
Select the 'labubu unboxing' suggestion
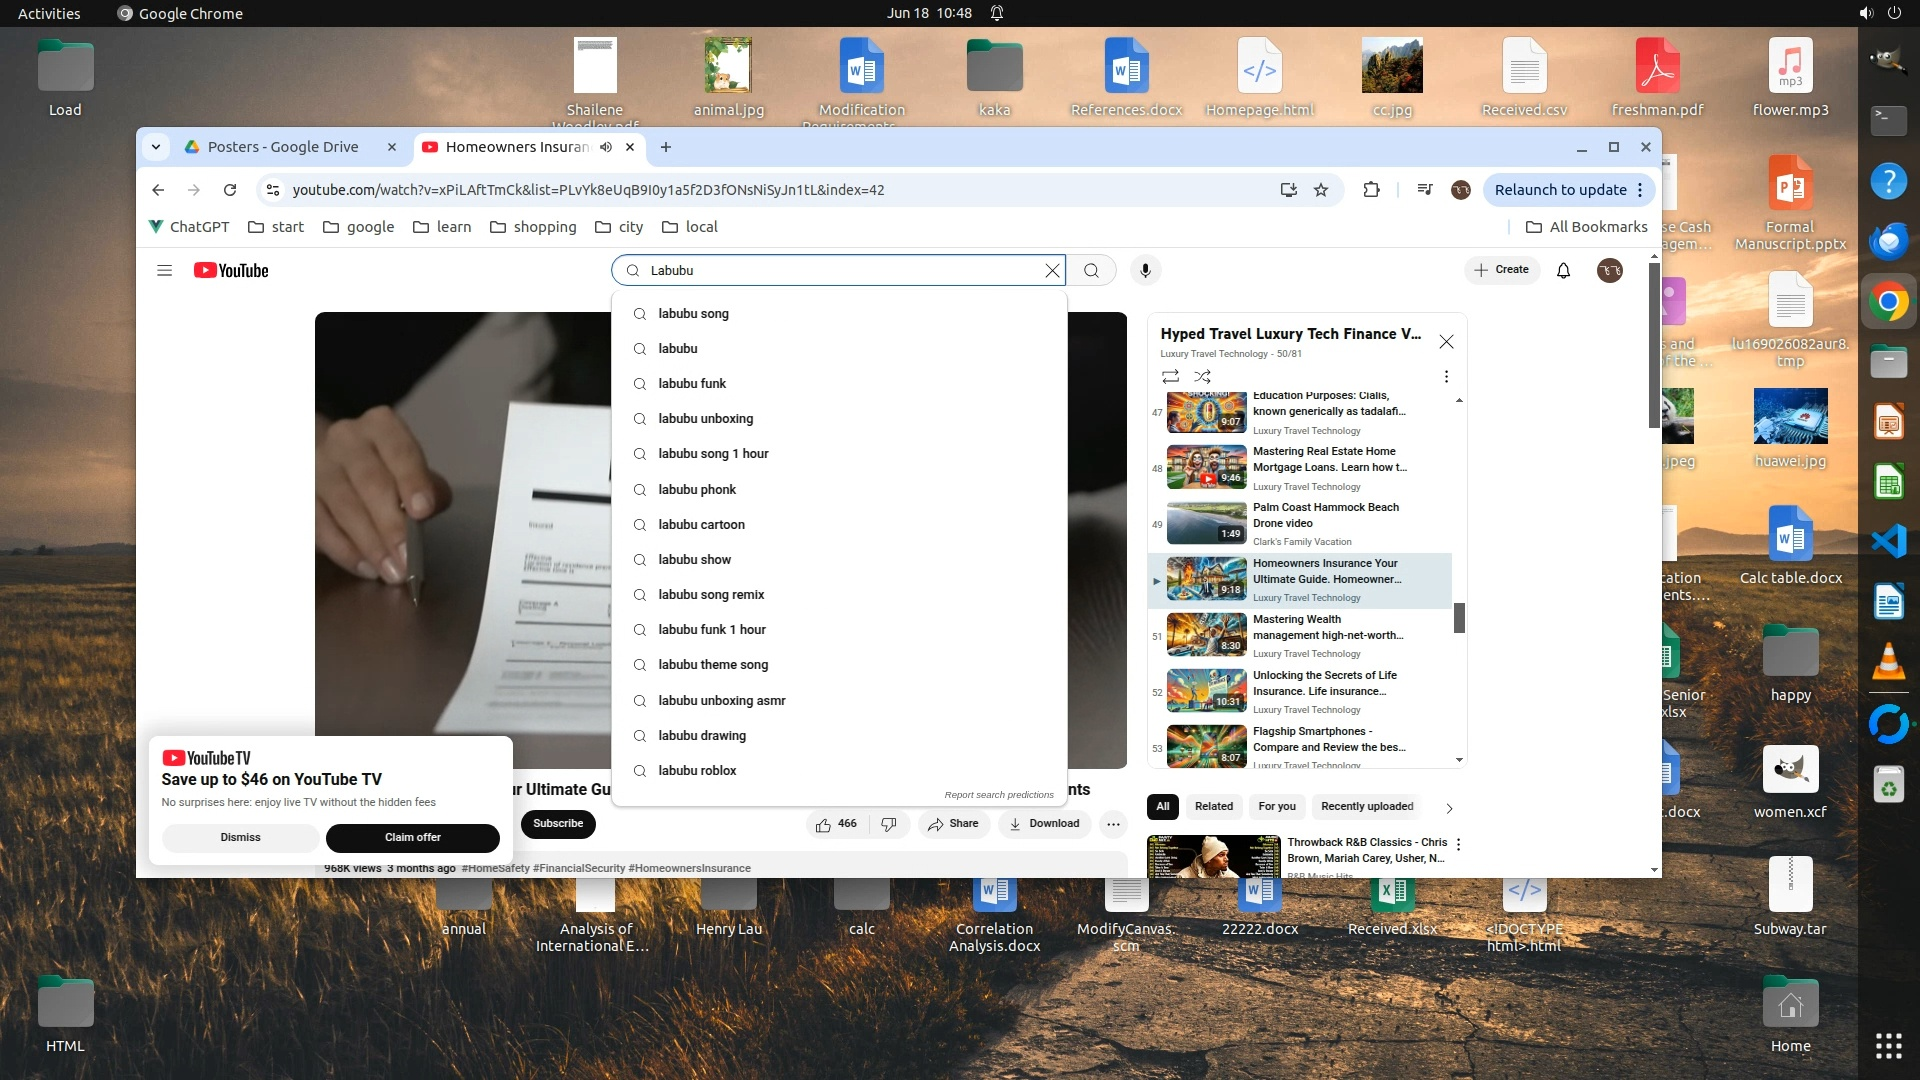point(705,419)
